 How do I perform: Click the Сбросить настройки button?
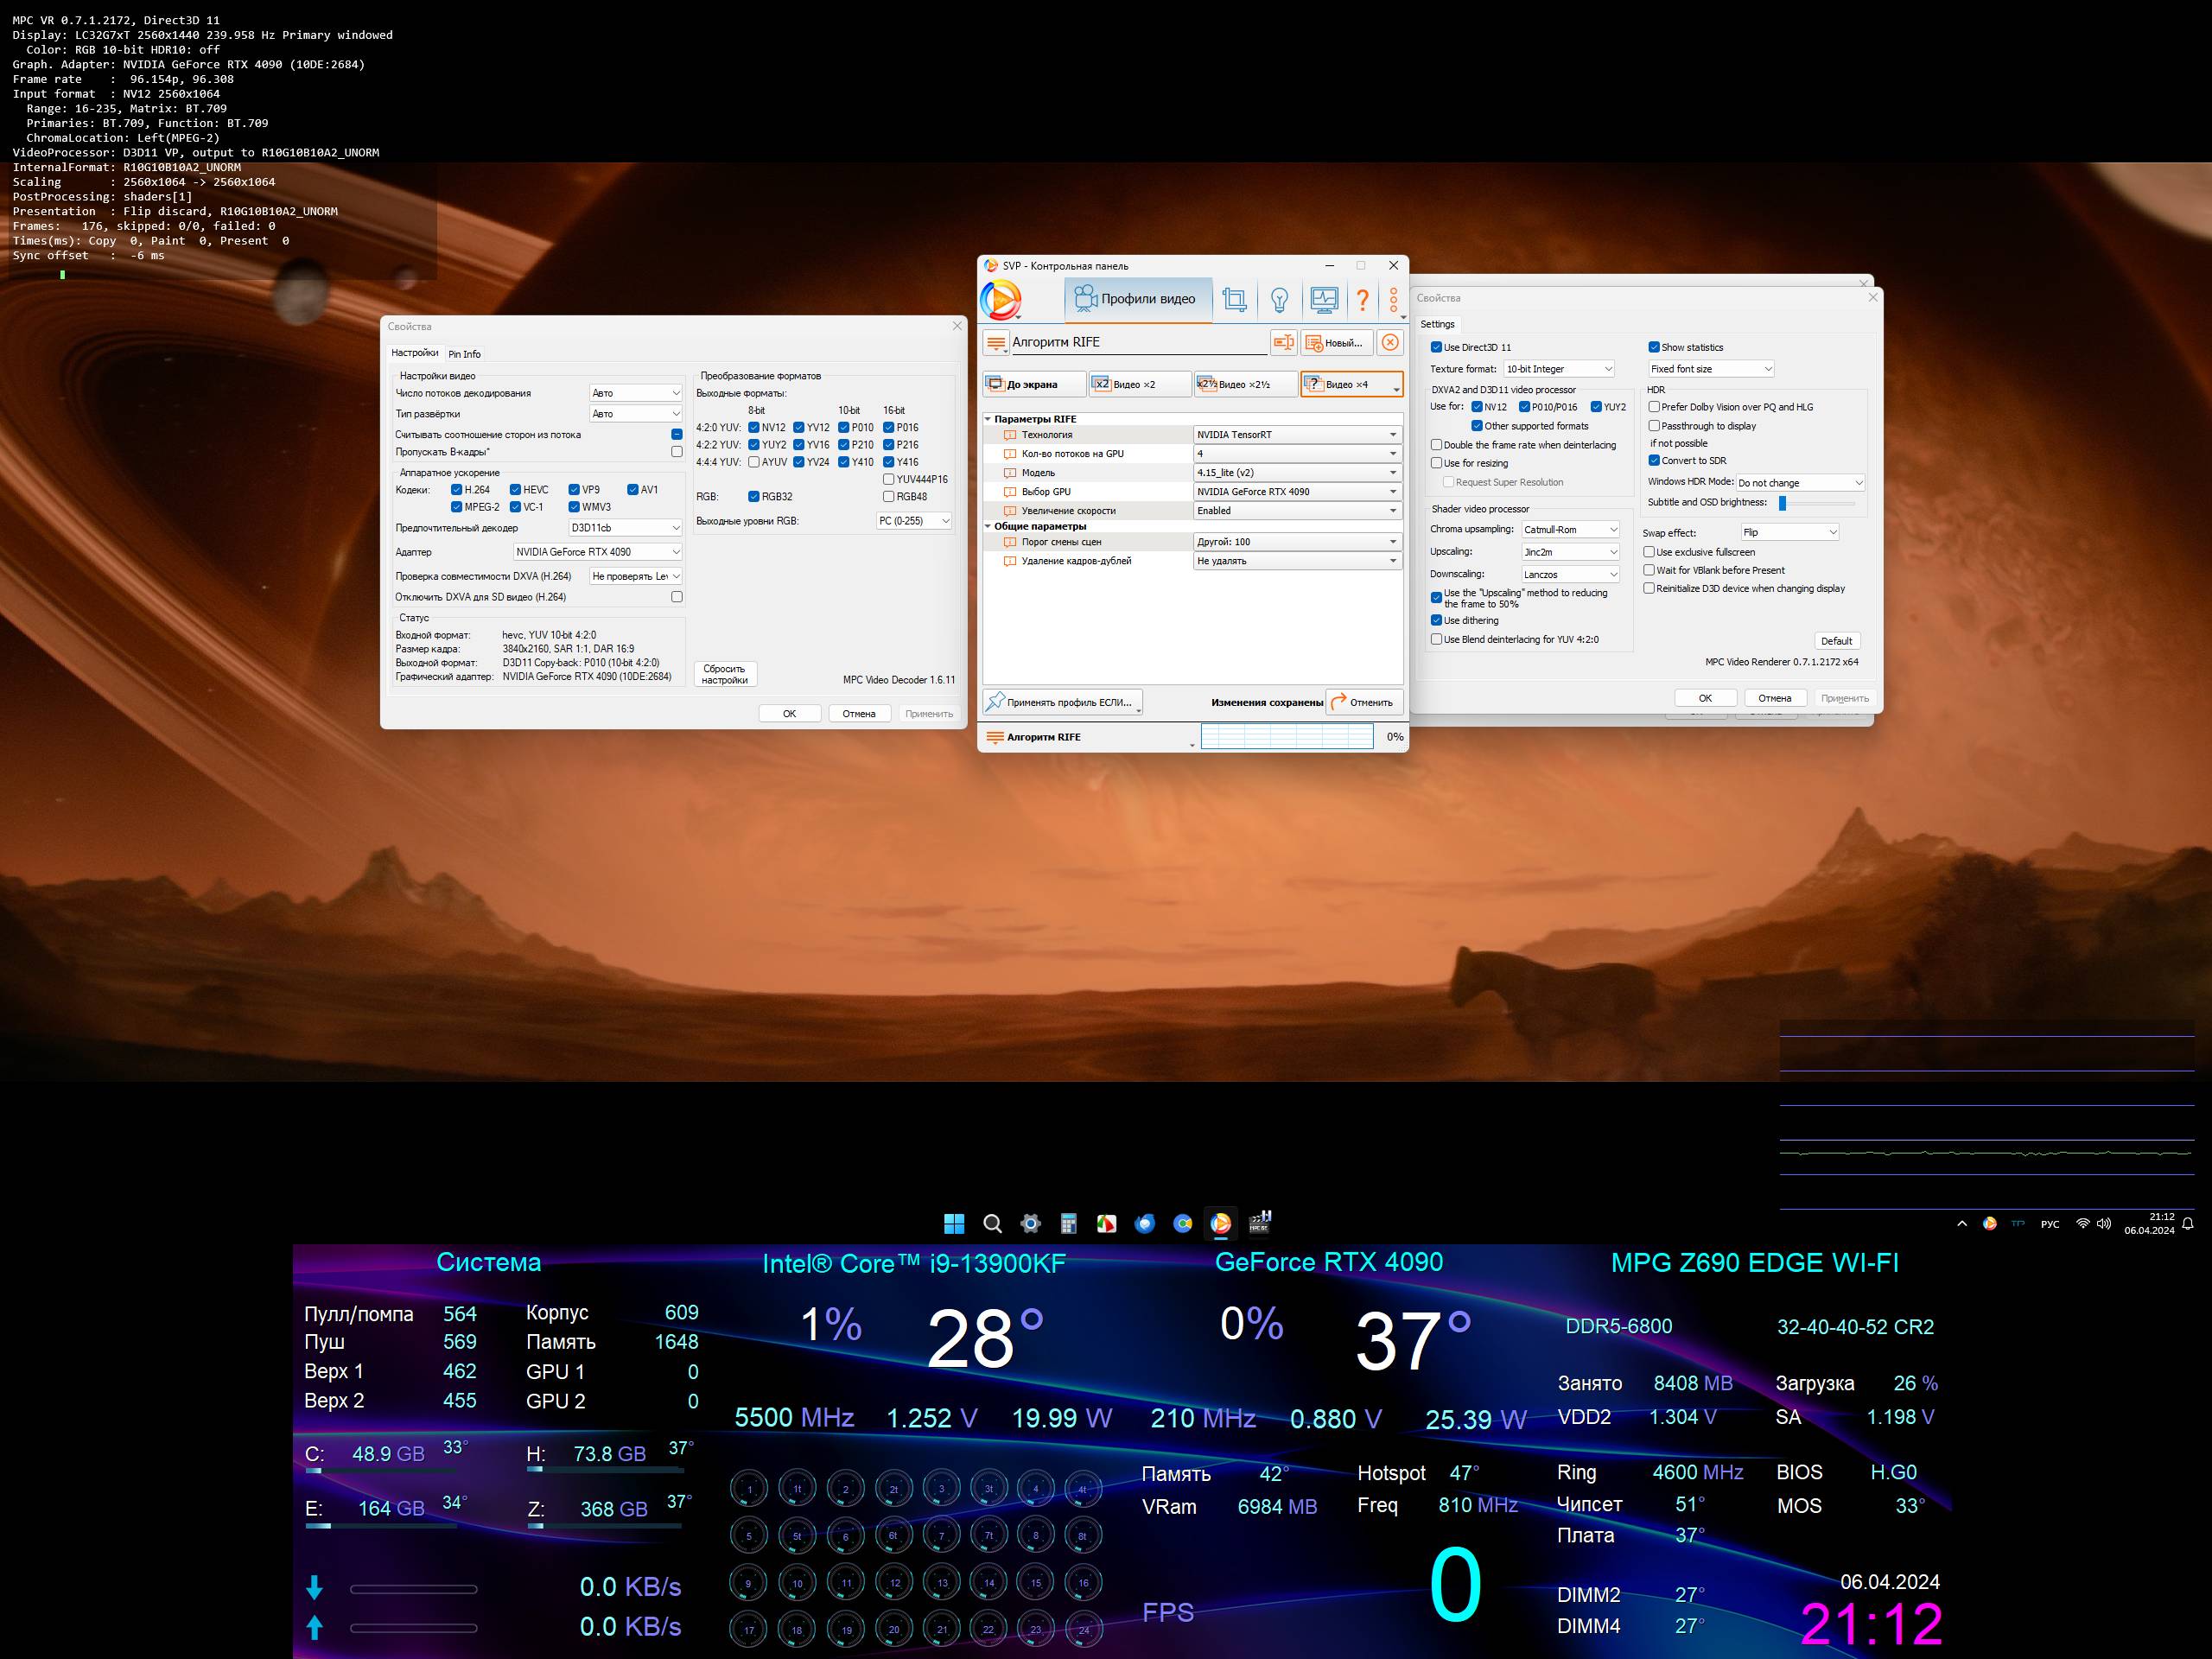tap(725, 675)
